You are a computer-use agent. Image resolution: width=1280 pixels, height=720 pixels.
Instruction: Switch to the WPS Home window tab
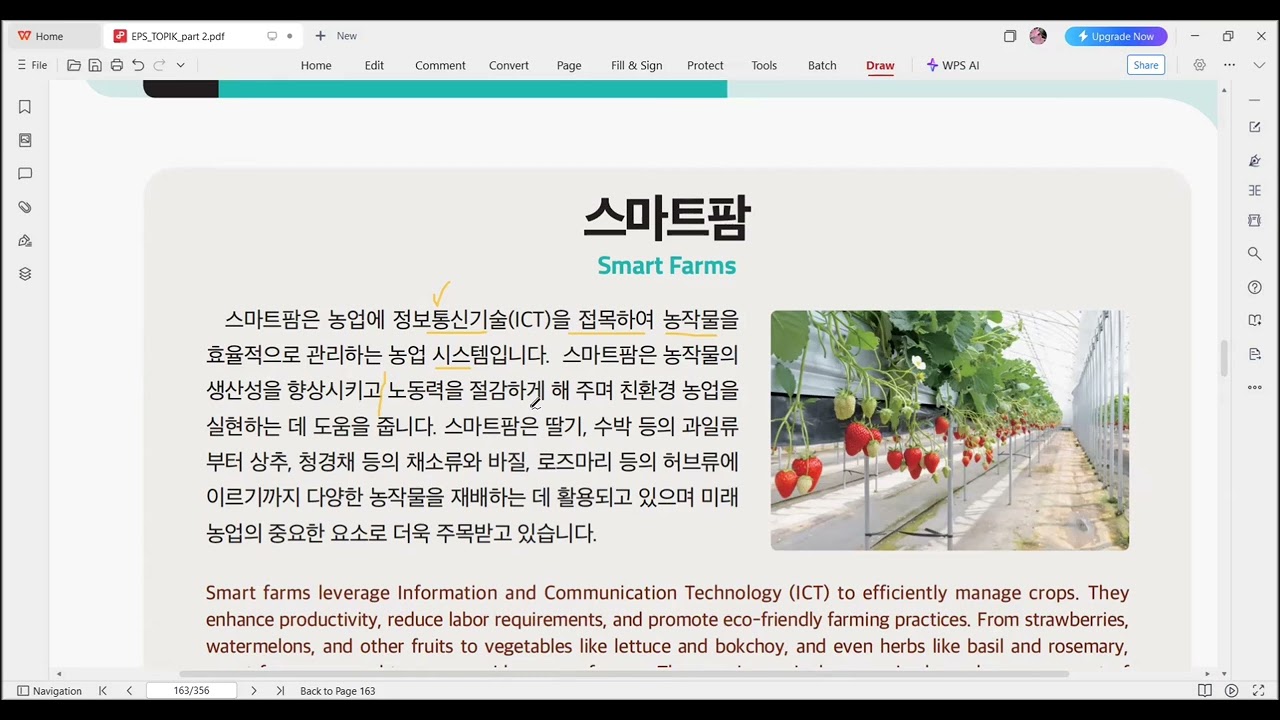[54, 36]
